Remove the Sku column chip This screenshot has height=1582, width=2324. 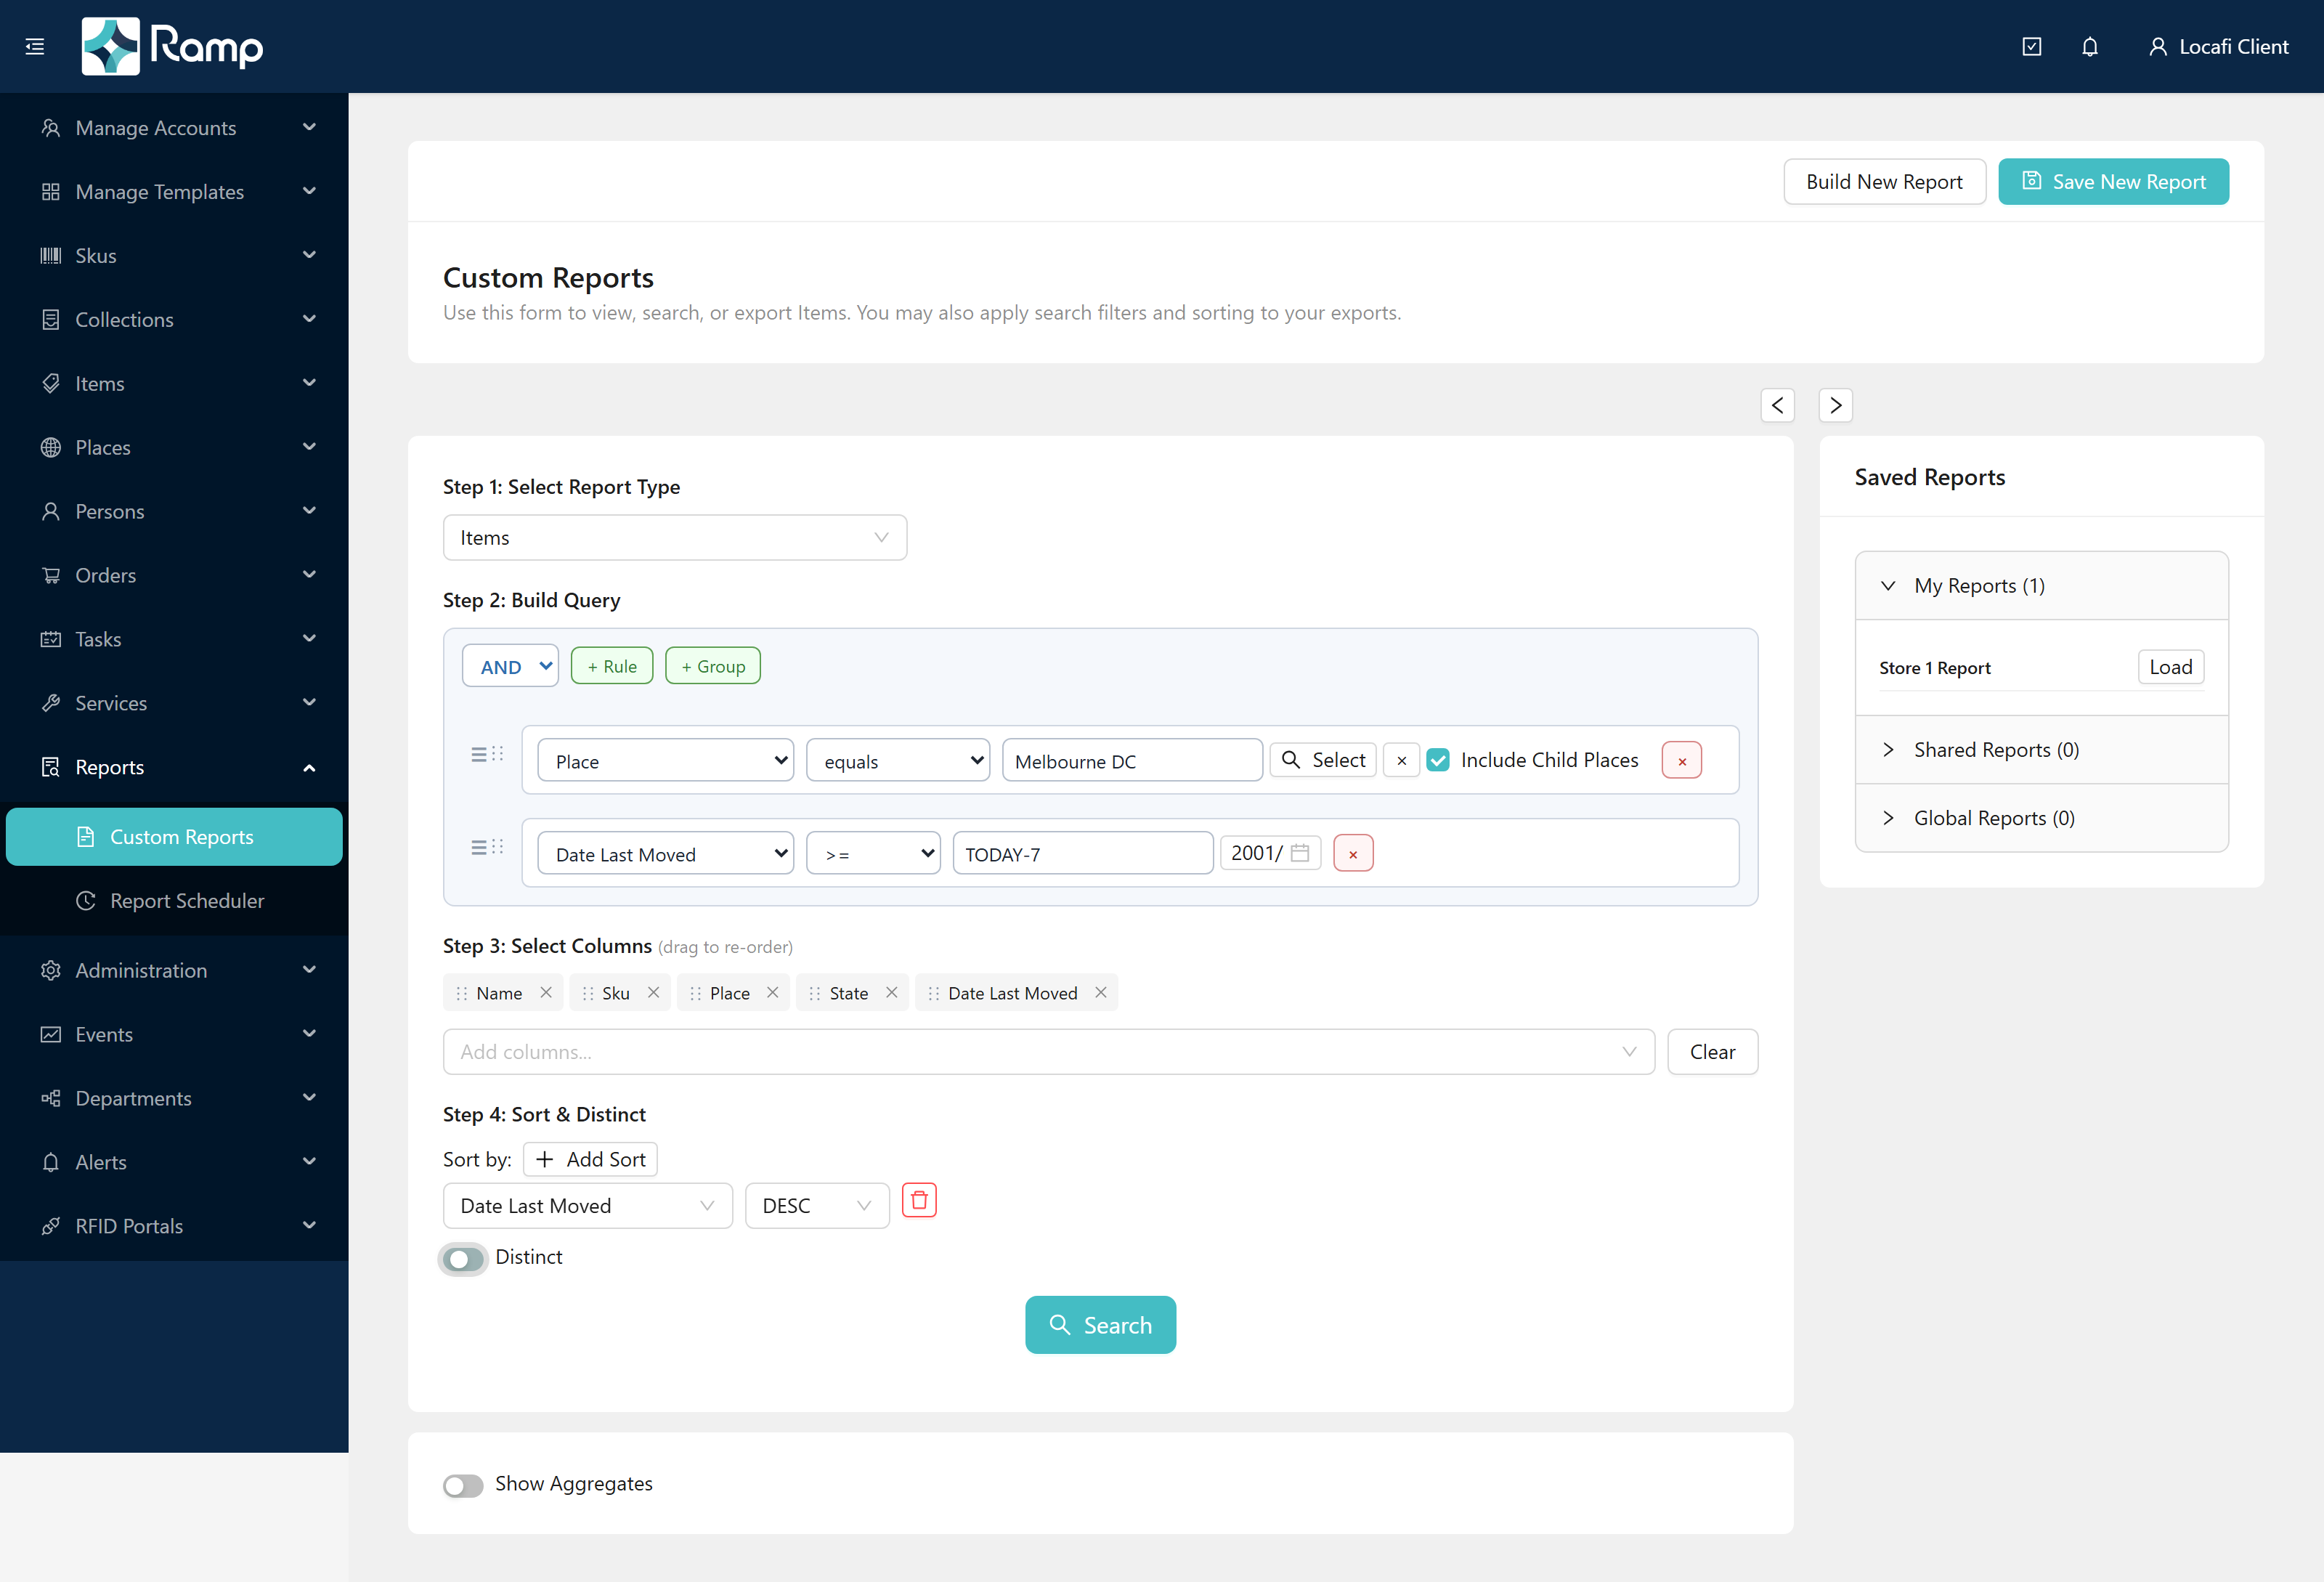point(653,992)
